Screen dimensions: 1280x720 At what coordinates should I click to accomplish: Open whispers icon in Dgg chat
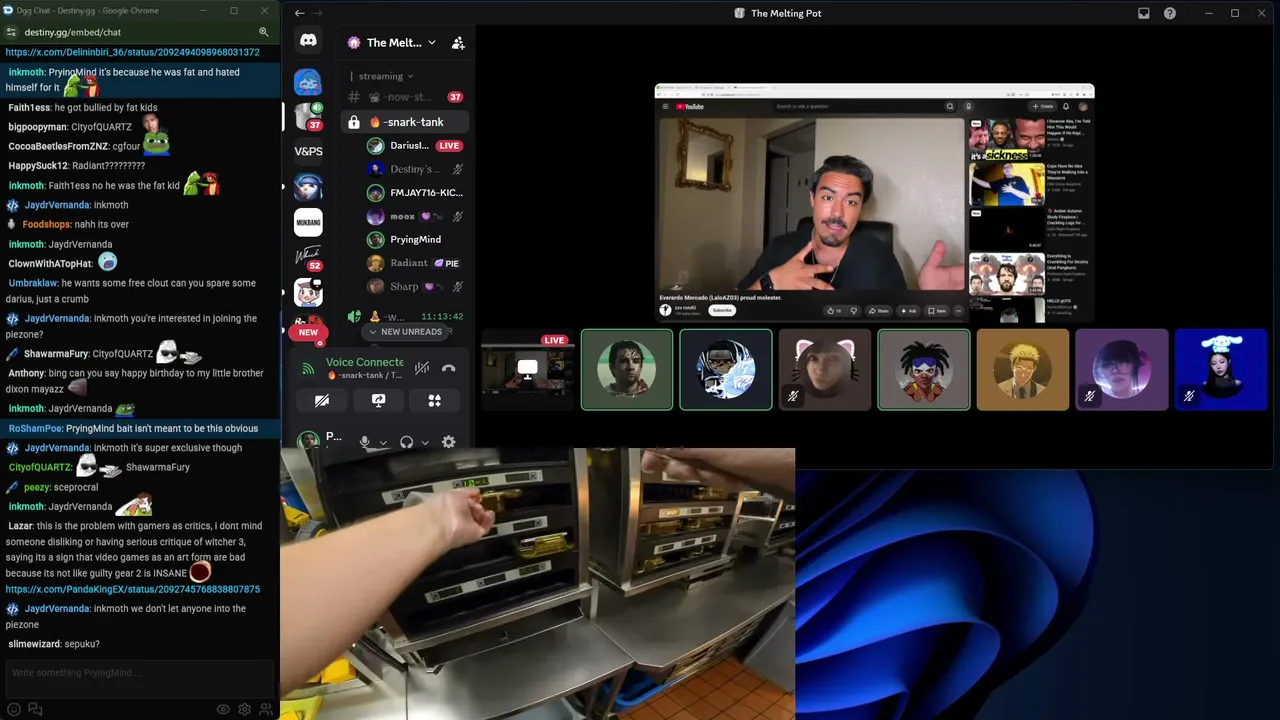(x=35, y=709)
